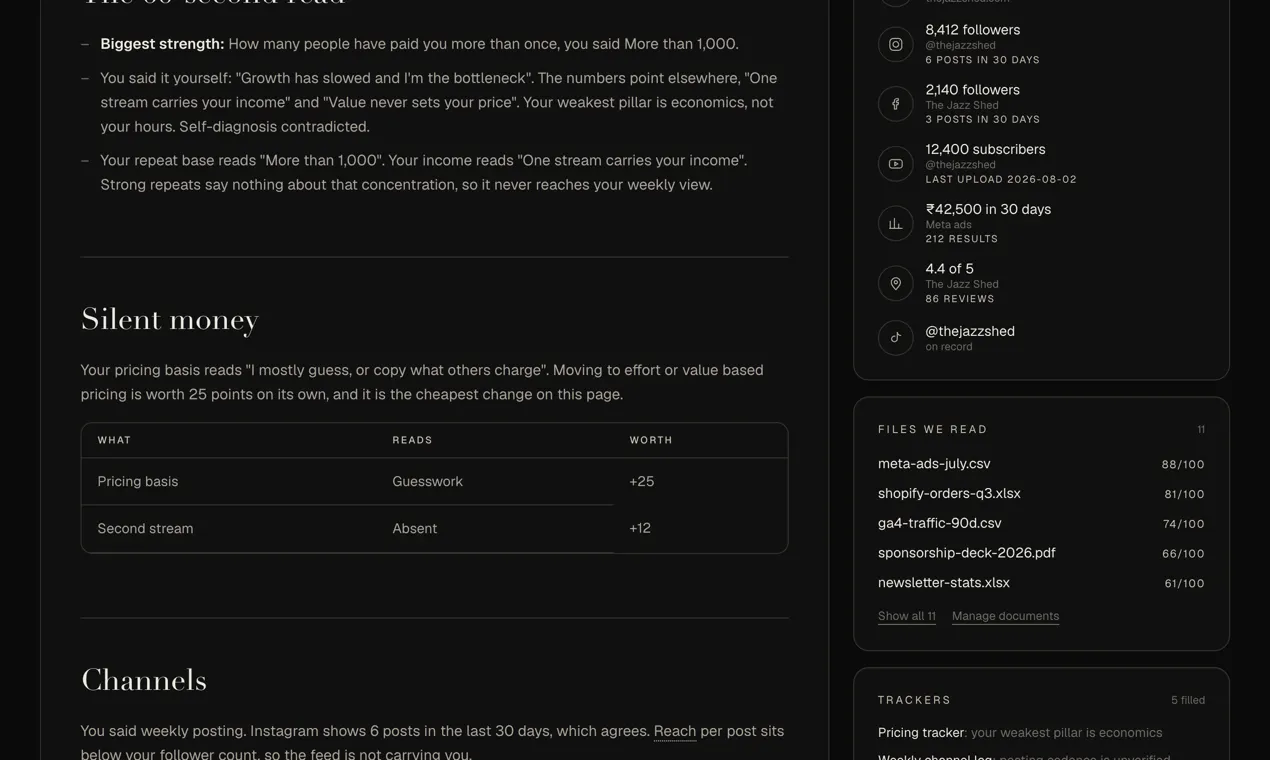Open the Pricing tracker entry
Viewport: 1270px width, 760px height.
921,733
